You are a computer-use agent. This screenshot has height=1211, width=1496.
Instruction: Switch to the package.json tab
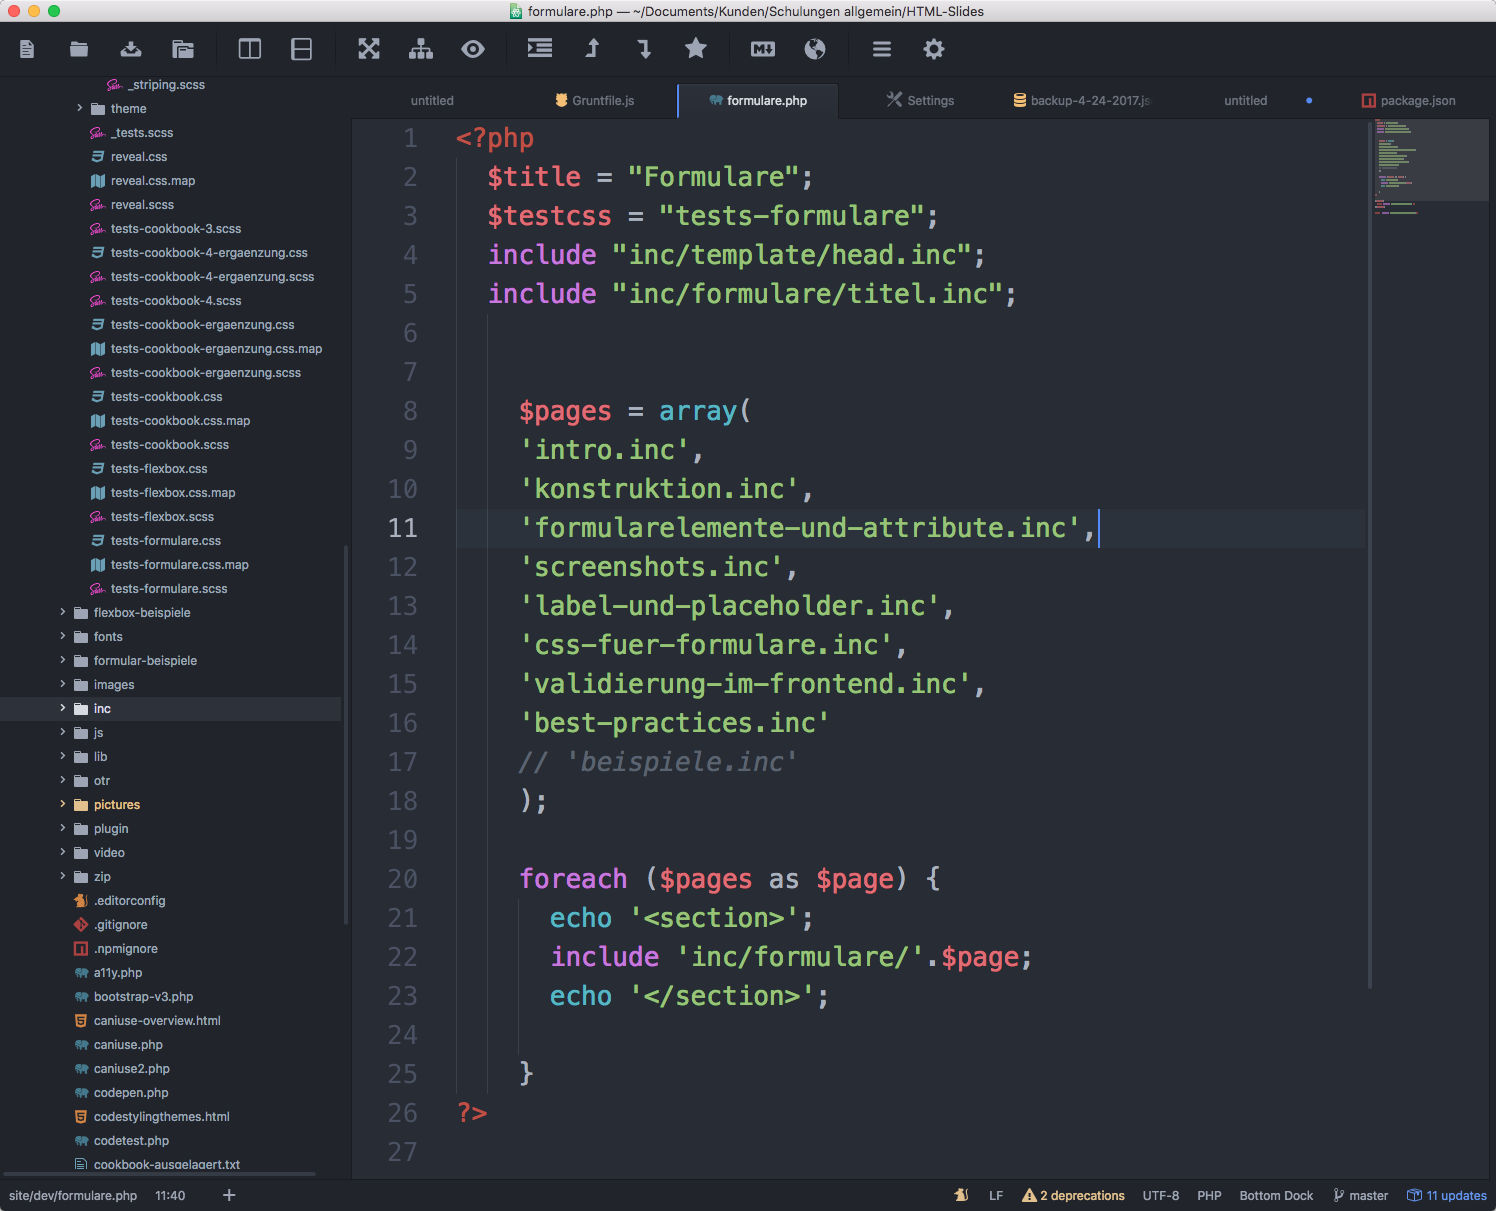[1408, 101]
